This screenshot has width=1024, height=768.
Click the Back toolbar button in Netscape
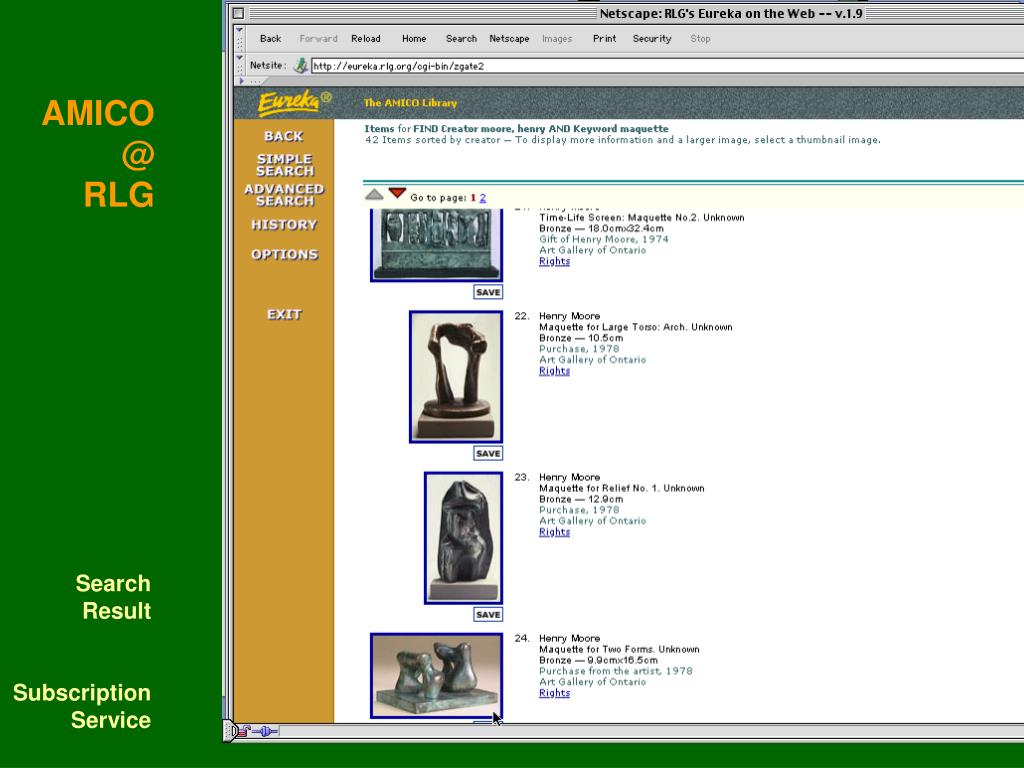click(270, 39)
